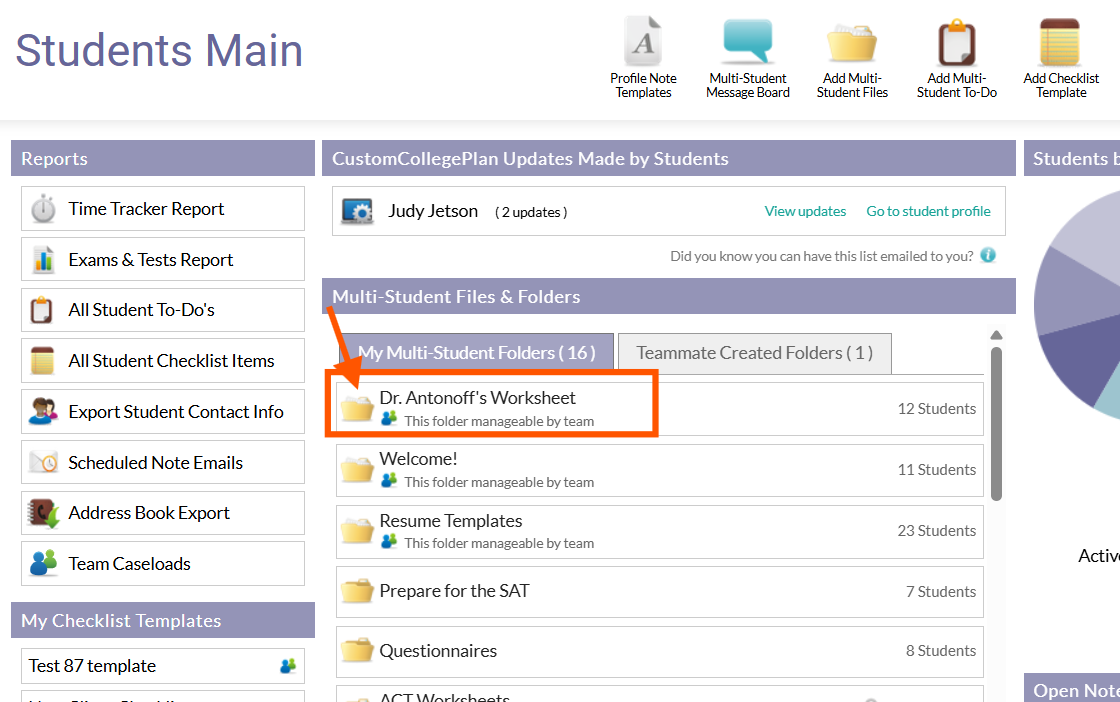Select My Multi-Student Folders tab
This screenshot has height=702, width=1120.
pos(476,353)
